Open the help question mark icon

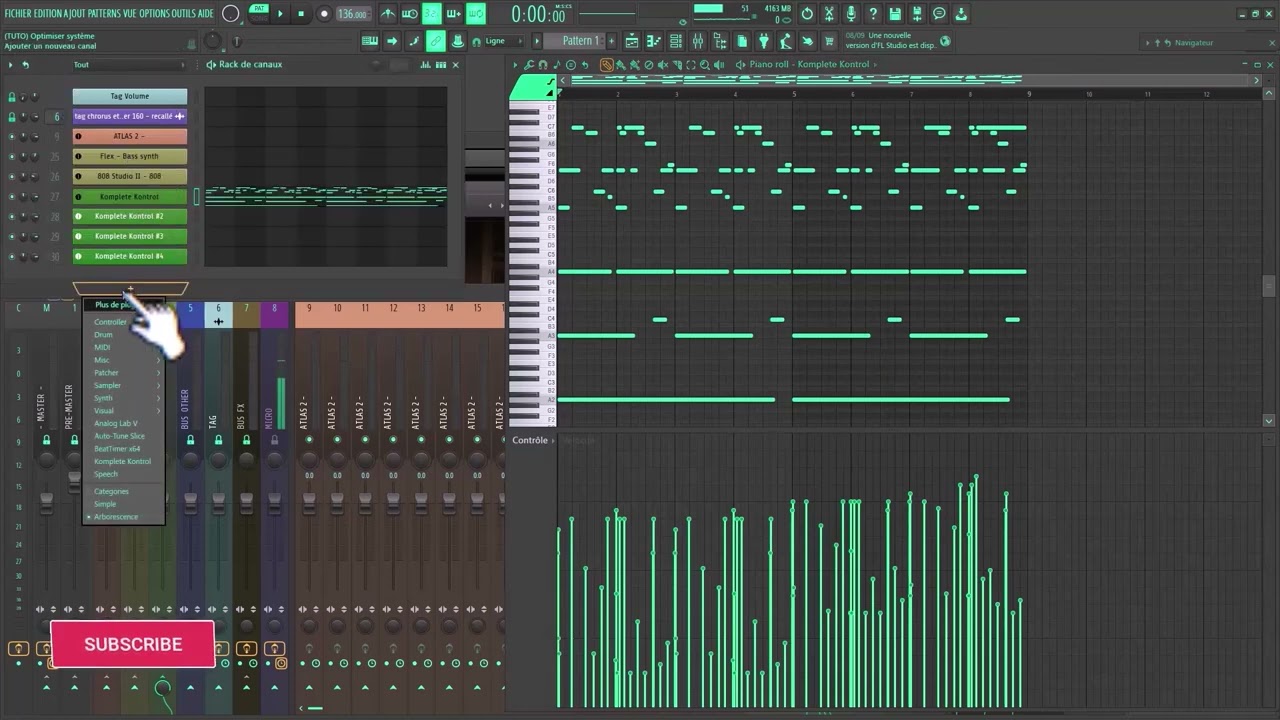[x=873, y=14]
